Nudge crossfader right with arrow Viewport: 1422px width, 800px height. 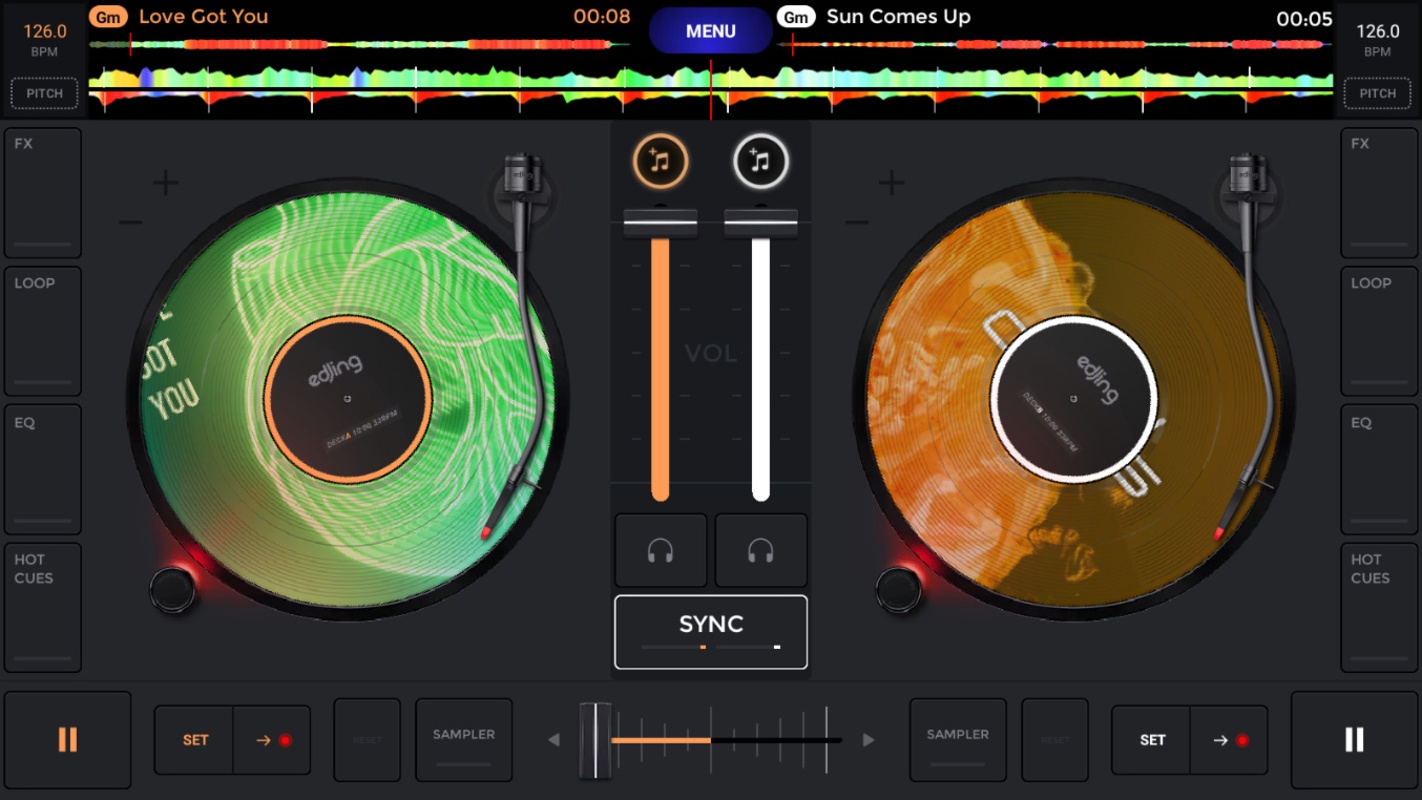(x=868, y=740)
